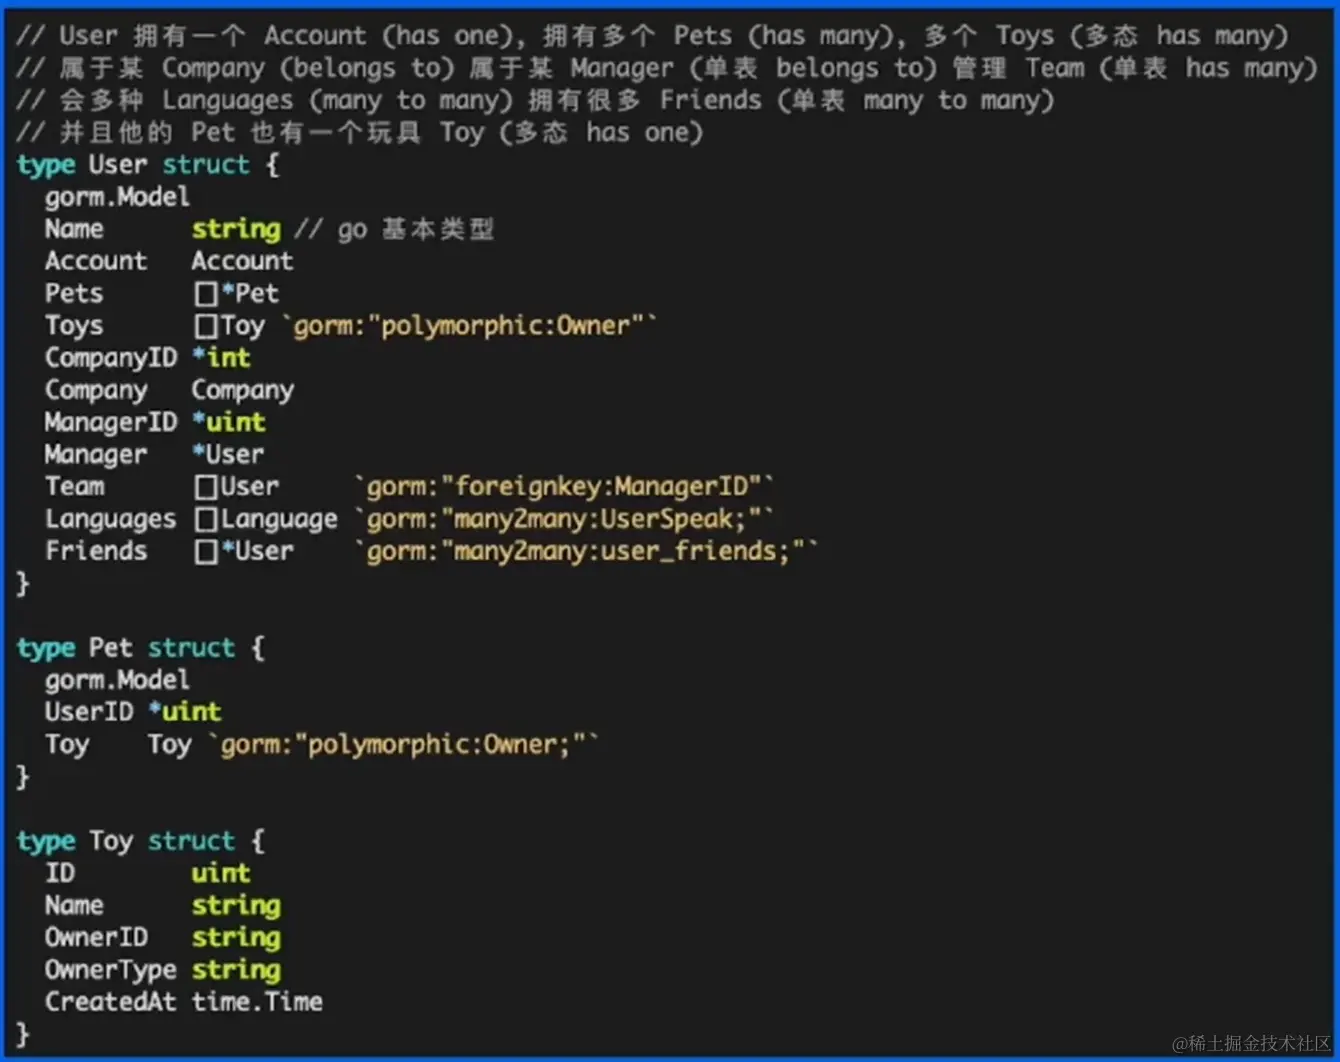
Task: Select the "[]*Pet" type on the Pets line
Action: pos(236,293)
